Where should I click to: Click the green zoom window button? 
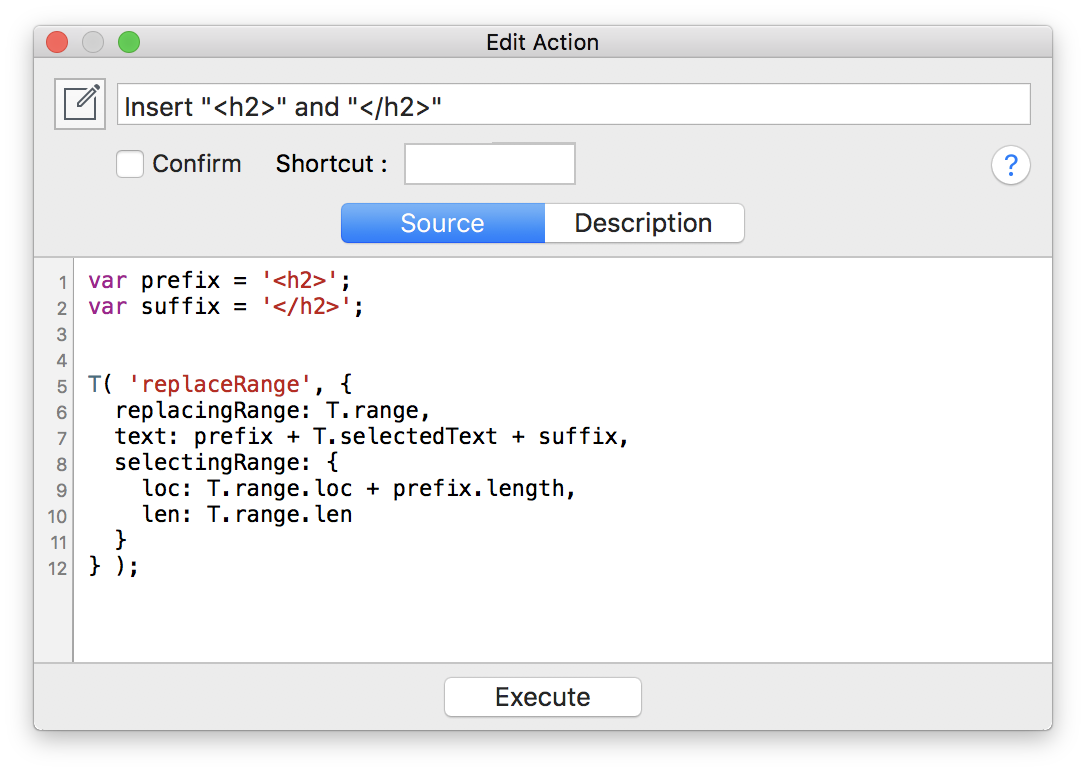coord(129,42)
